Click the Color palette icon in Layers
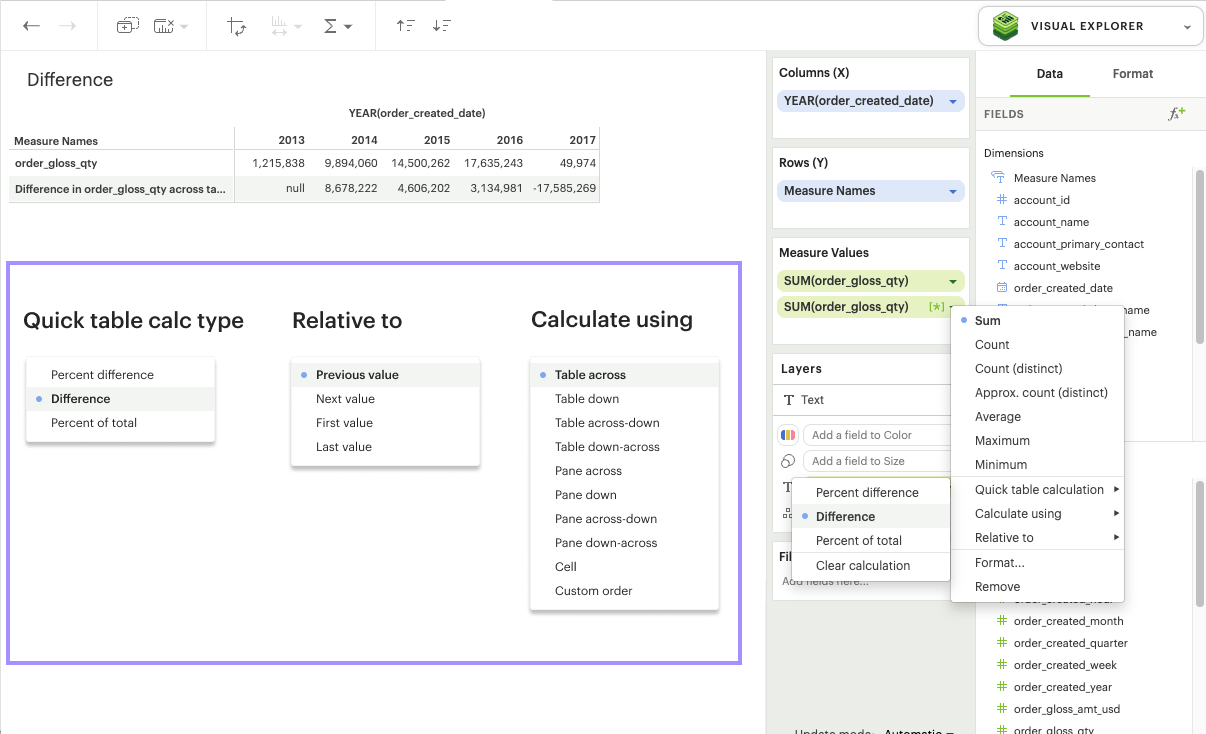 (788, 435)
